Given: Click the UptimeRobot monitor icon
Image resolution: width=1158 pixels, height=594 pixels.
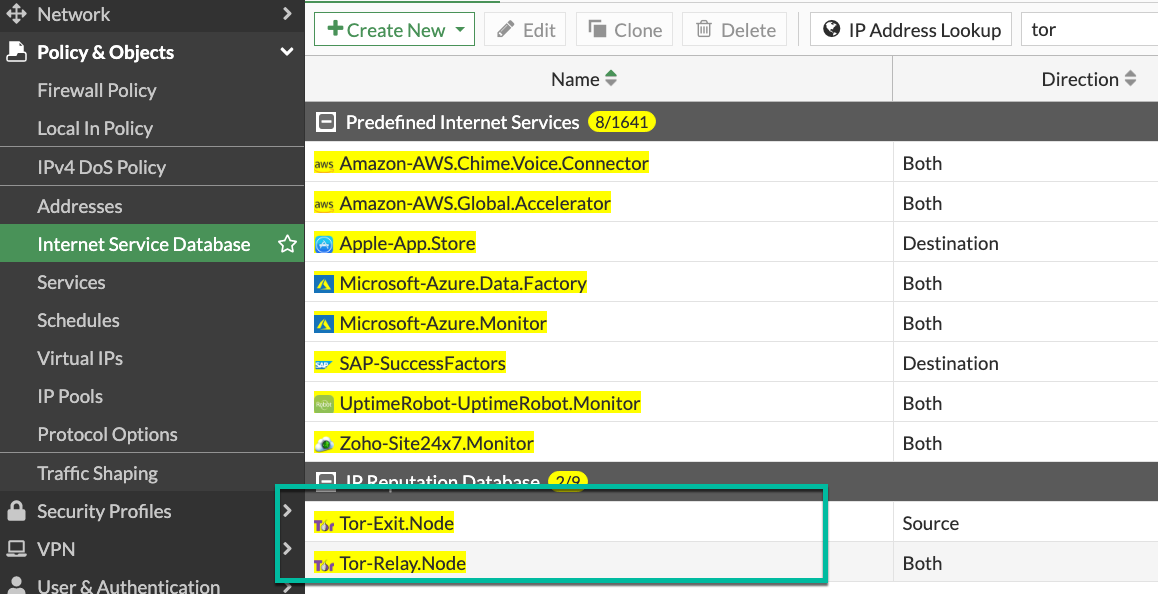Looking at the screenshot, I should (324, 404).
